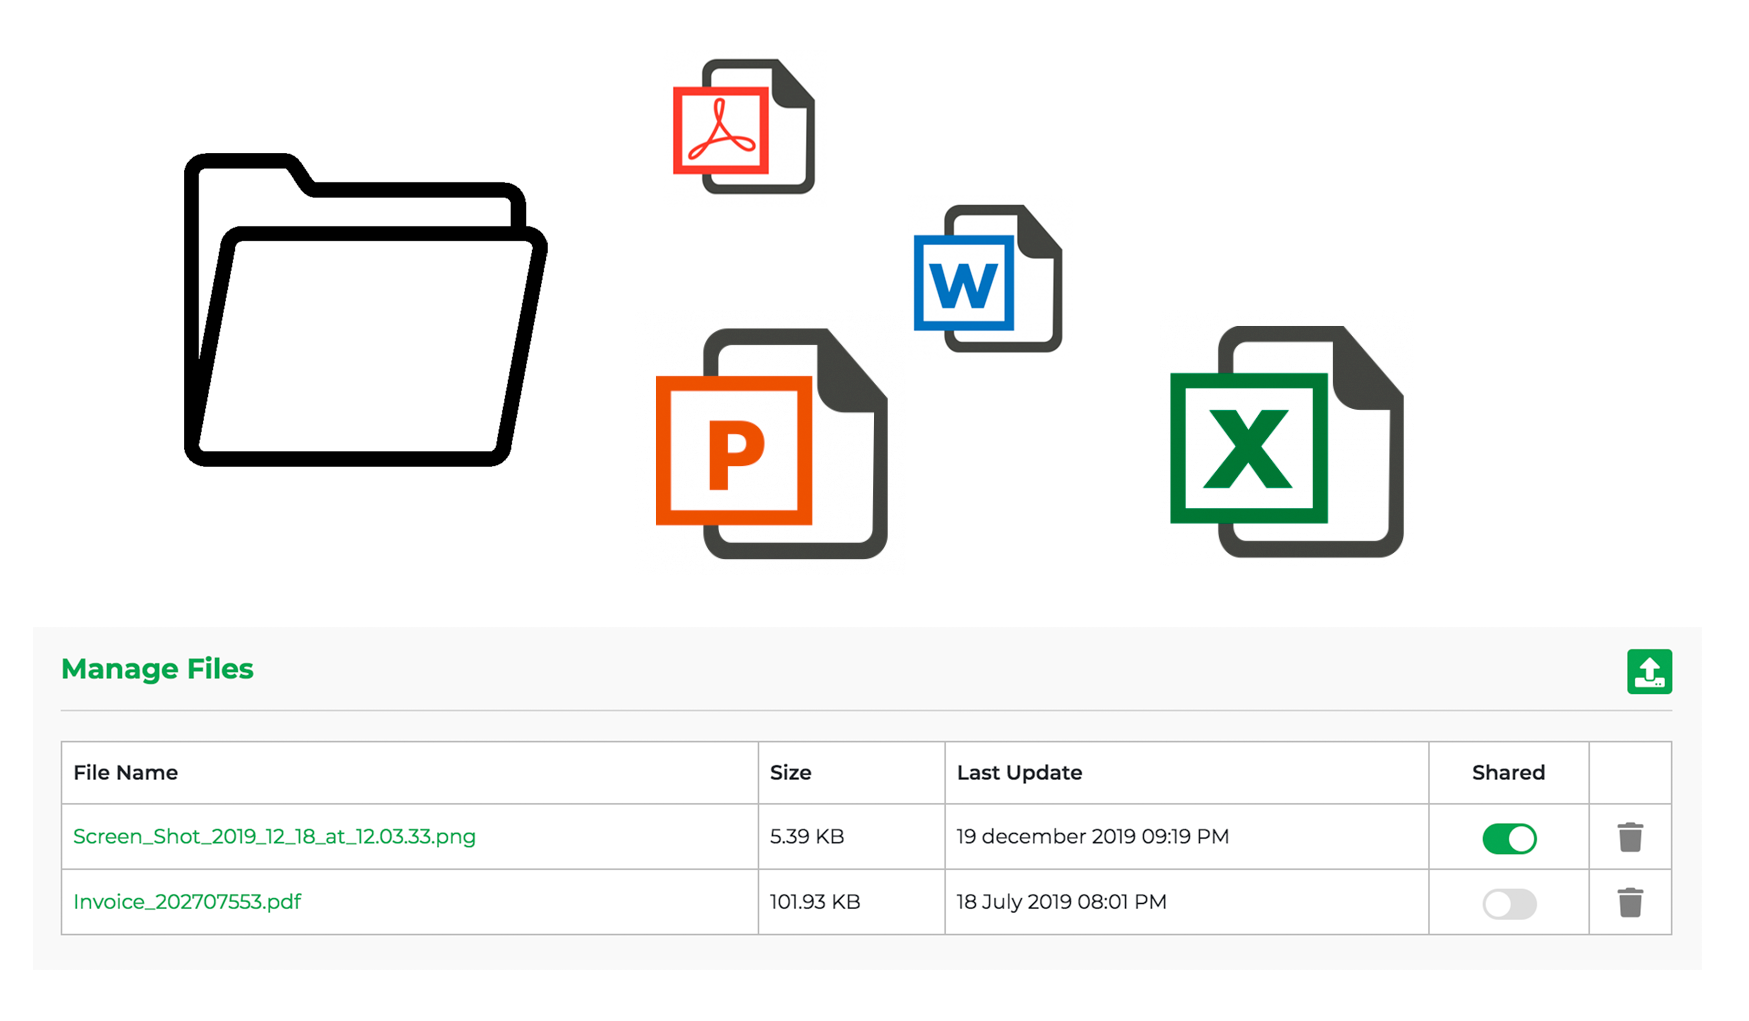Image resolution: width=1749 pixels, height=1021 pixels.
Task: Click the orange PowerPoint document icon
Action: click(x=772, y=443)
